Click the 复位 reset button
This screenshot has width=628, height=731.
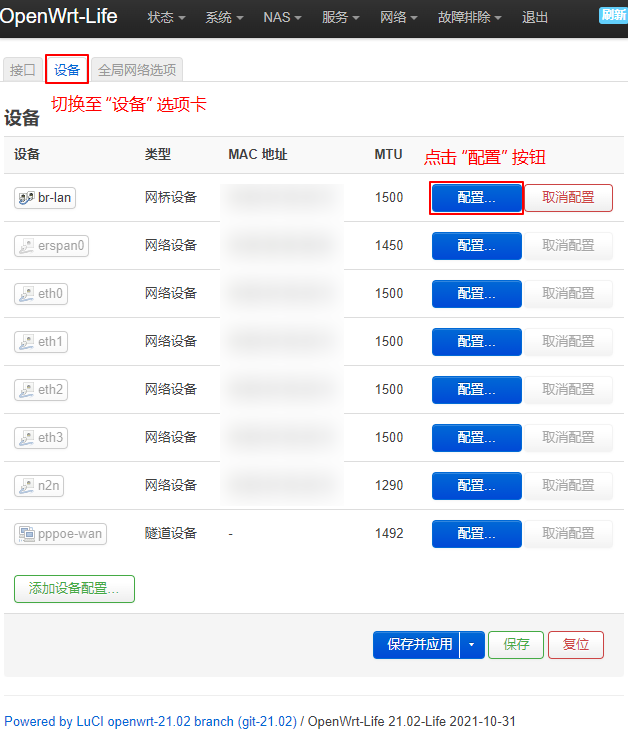click(576, 645)
